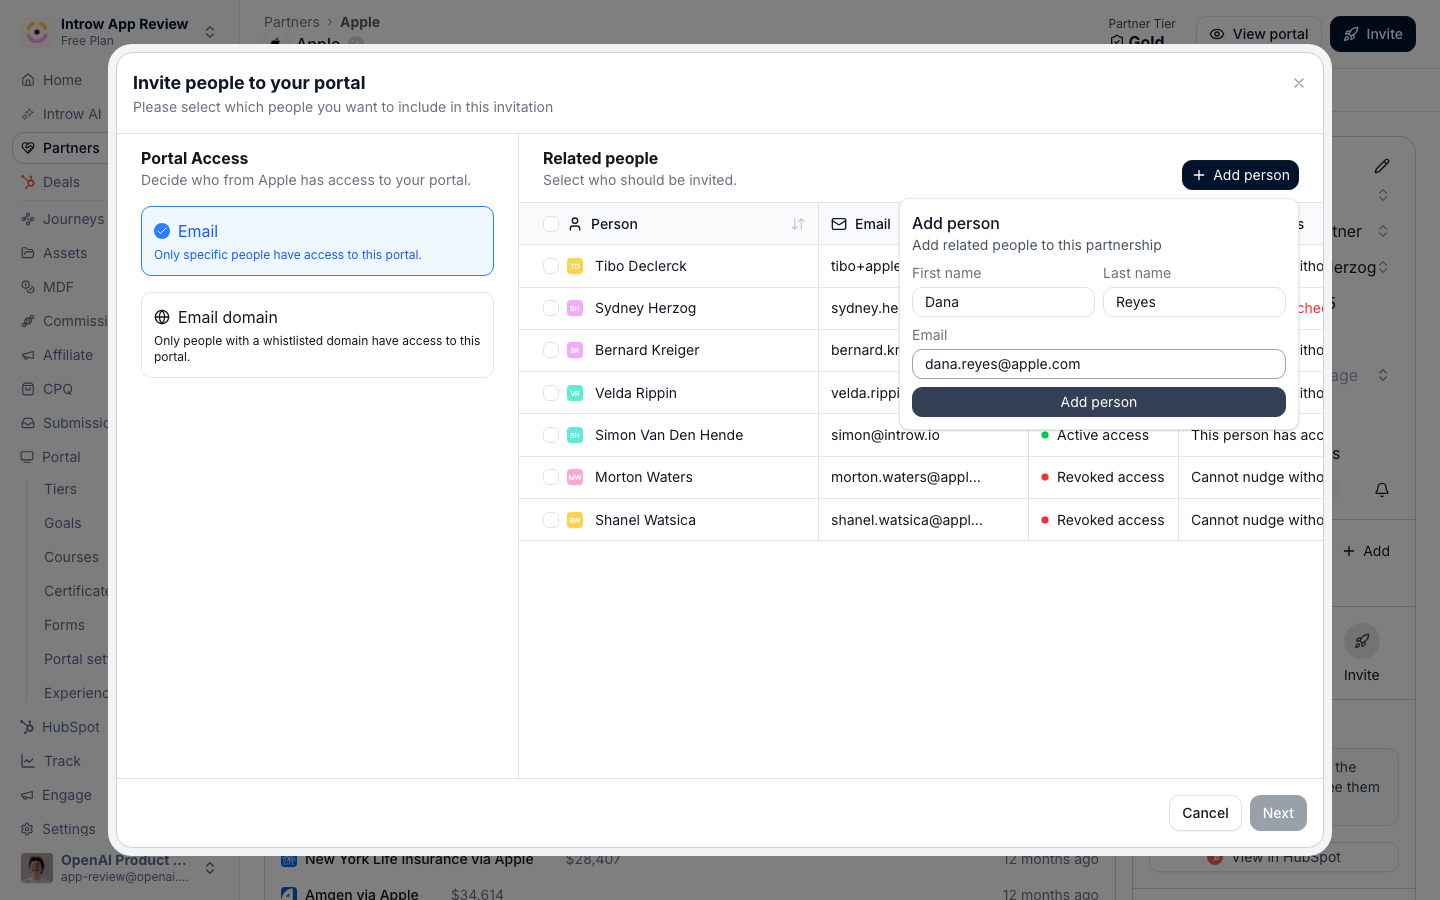Sort the Person column with the arrows icon
The height and width of the screenshot is (900, 1440).
pyautogui.click(x=798, y=224)
